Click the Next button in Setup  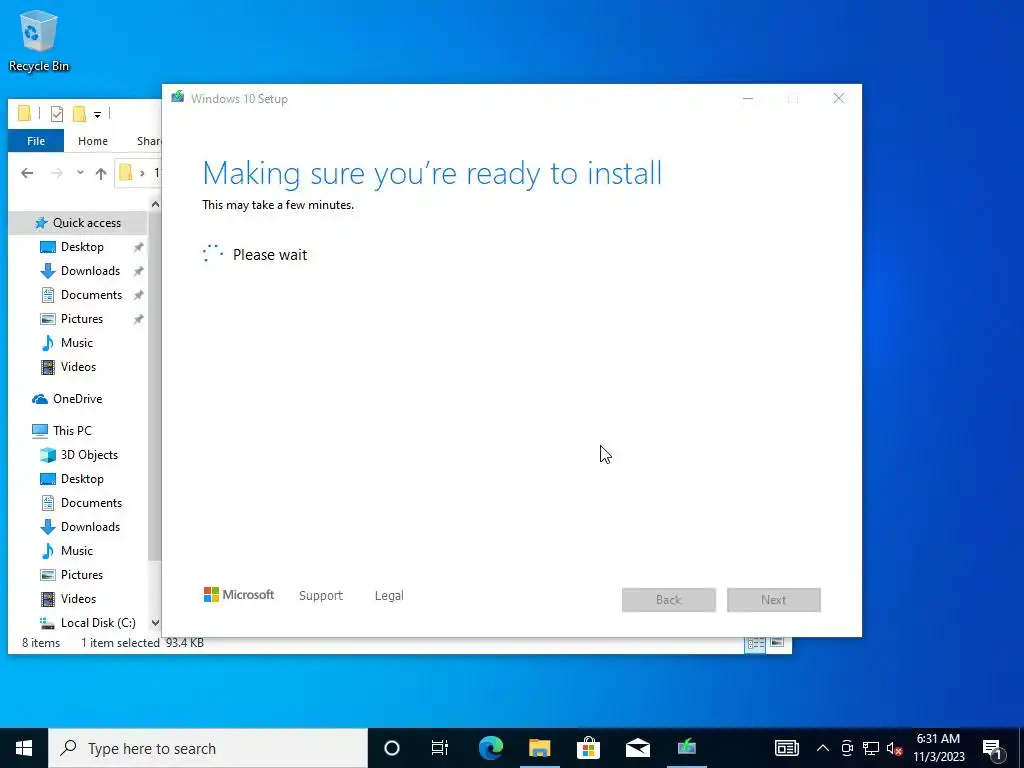(774, 600)
